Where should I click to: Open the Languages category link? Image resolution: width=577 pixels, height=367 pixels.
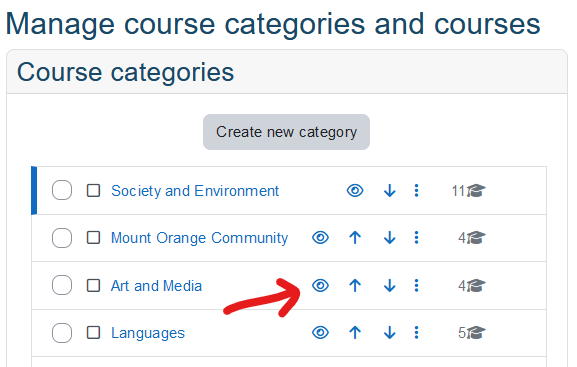click(148, 333)
